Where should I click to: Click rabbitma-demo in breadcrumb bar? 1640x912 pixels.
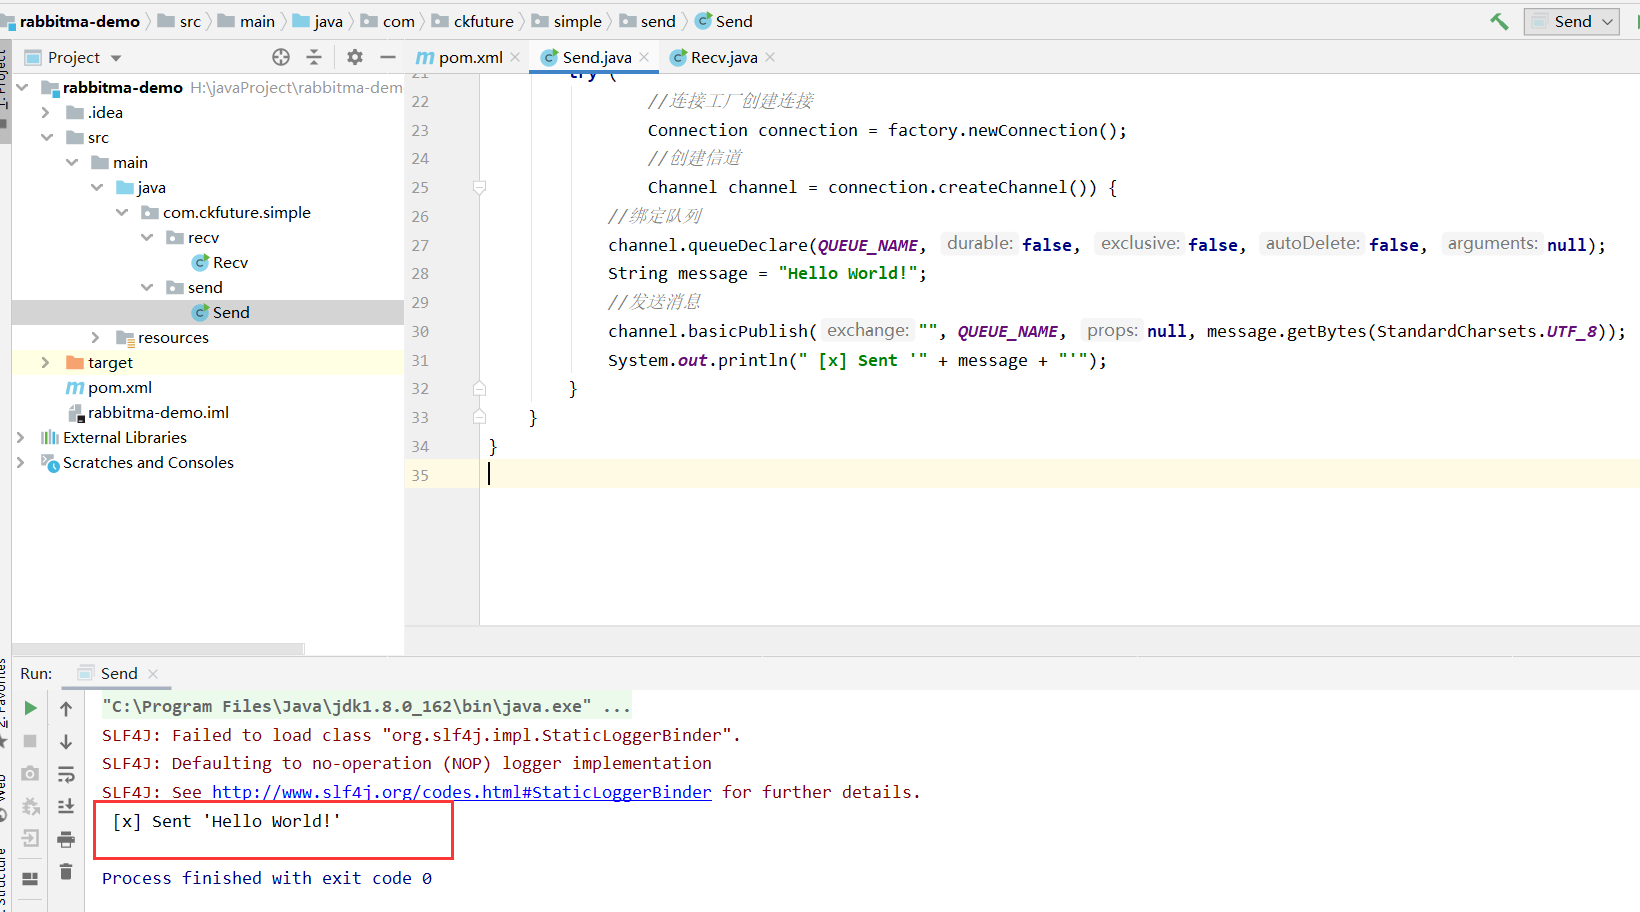(x=79, y=21)
